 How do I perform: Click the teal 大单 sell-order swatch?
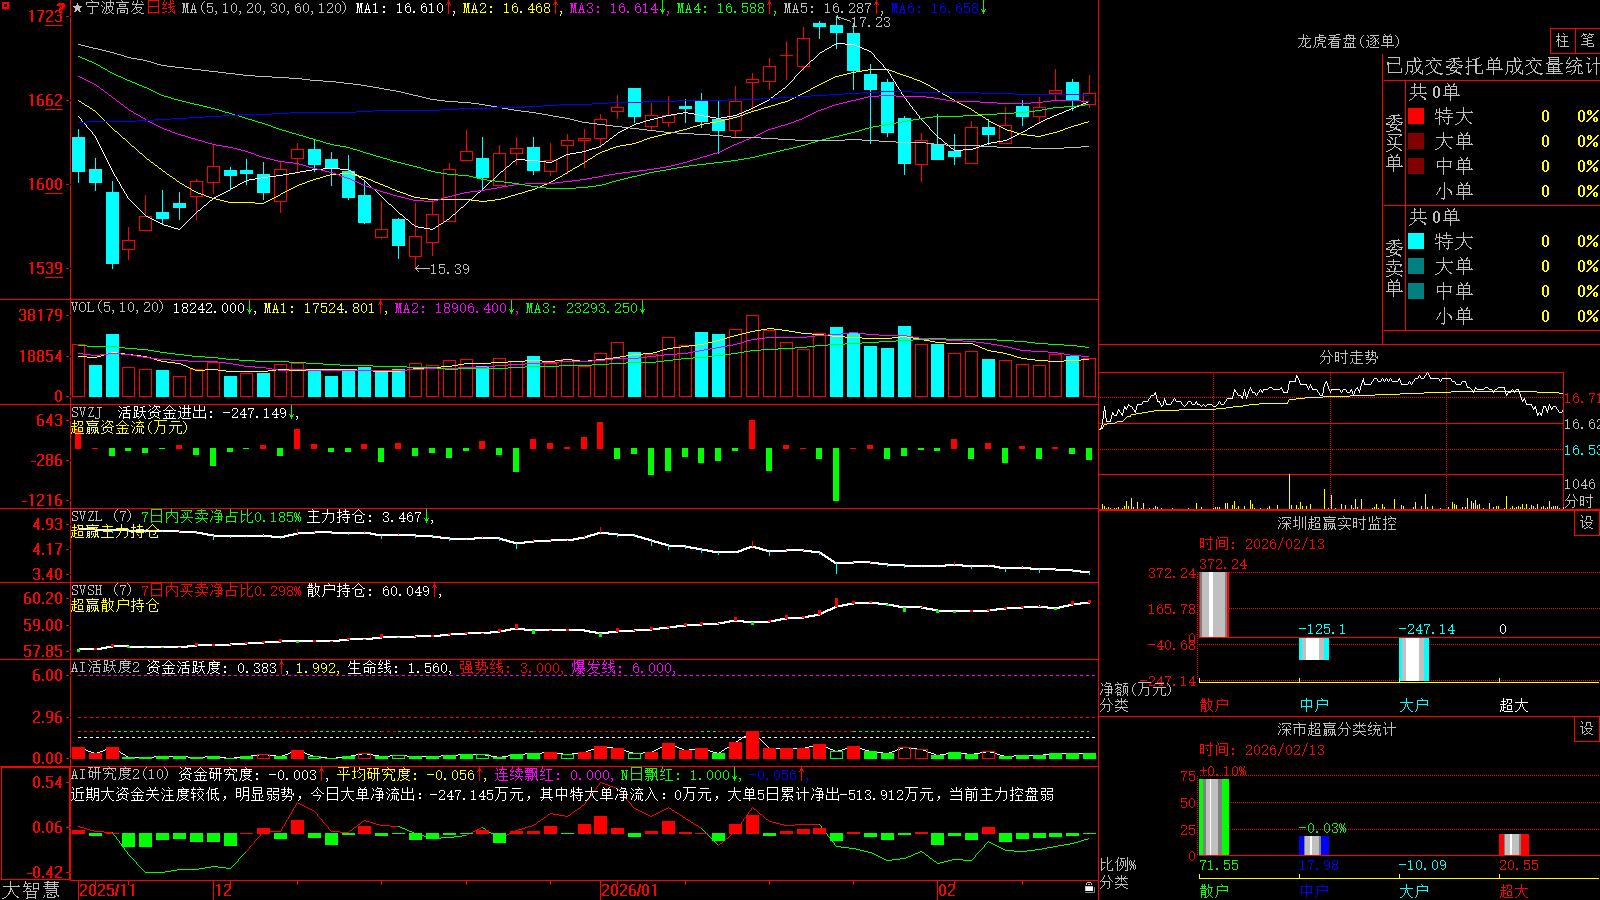[x=1416, y=266]
